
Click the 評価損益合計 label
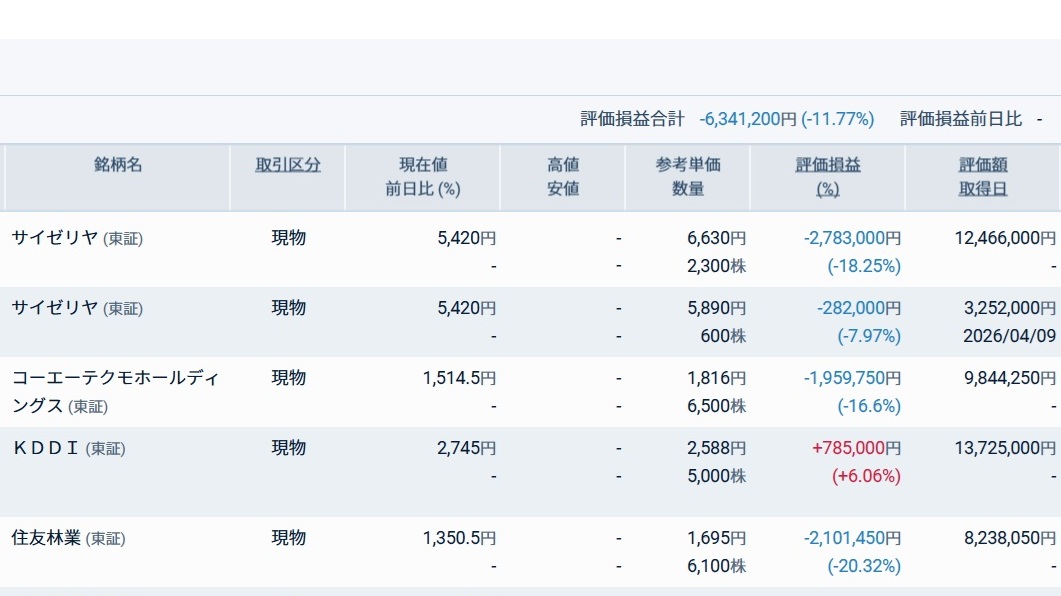coord(632,119)
